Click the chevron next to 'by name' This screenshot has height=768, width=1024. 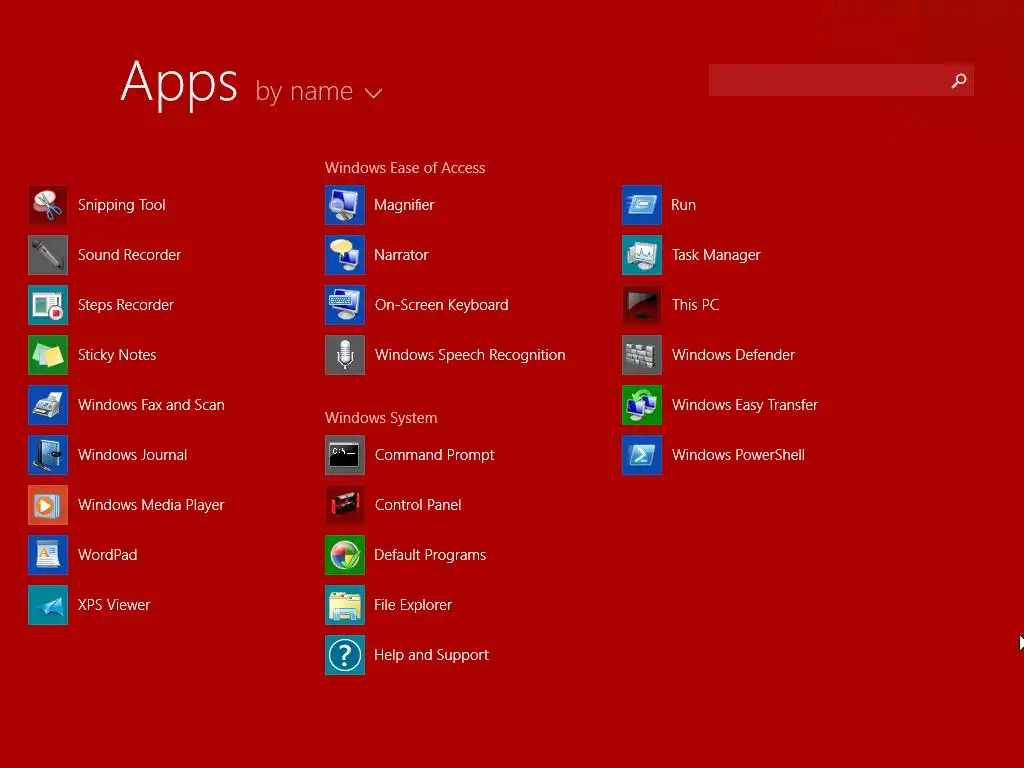click(x=373, y=93)
